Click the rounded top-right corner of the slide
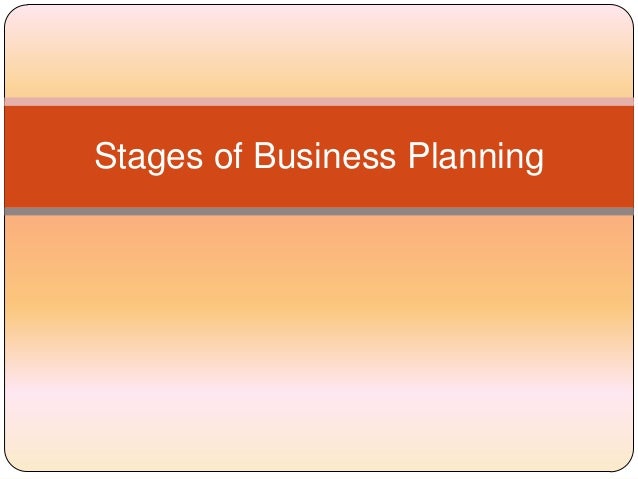The width and height of the screenshot is (638, 479). click(627, 12)
